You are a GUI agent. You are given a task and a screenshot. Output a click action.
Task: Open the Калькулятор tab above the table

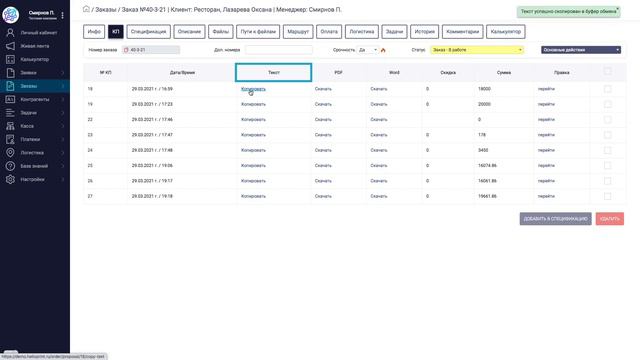click(x=506, y=31)
